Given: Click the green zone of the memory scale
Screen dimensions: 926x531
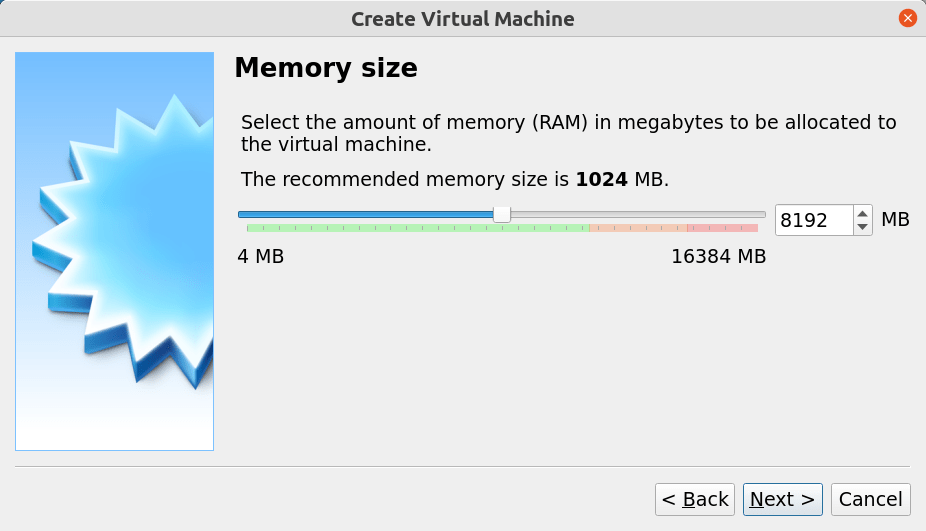Looking at the screenshot, I should tap(418, 228).
